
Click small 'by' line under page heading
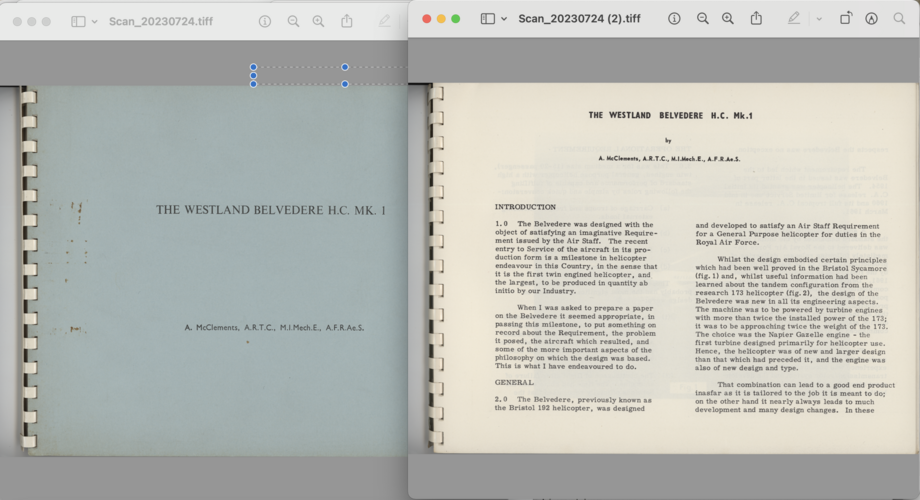(668, 140)
